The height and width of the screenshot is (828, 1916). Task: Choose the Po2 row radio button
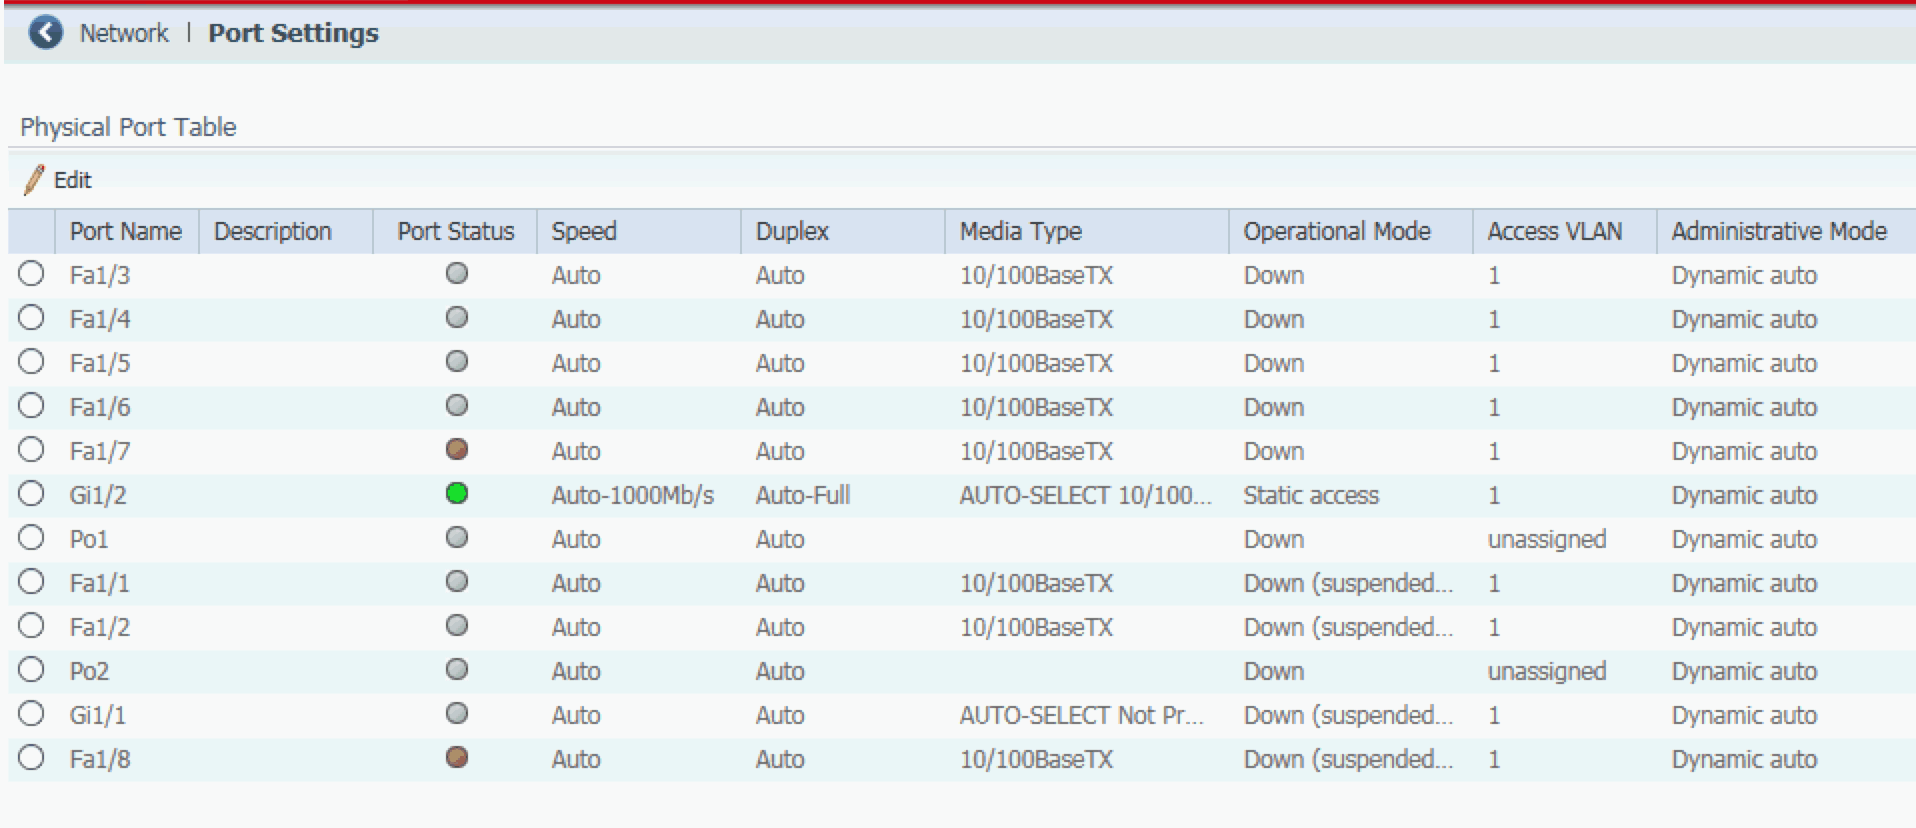pyautogui.click(x=31, y=670)
